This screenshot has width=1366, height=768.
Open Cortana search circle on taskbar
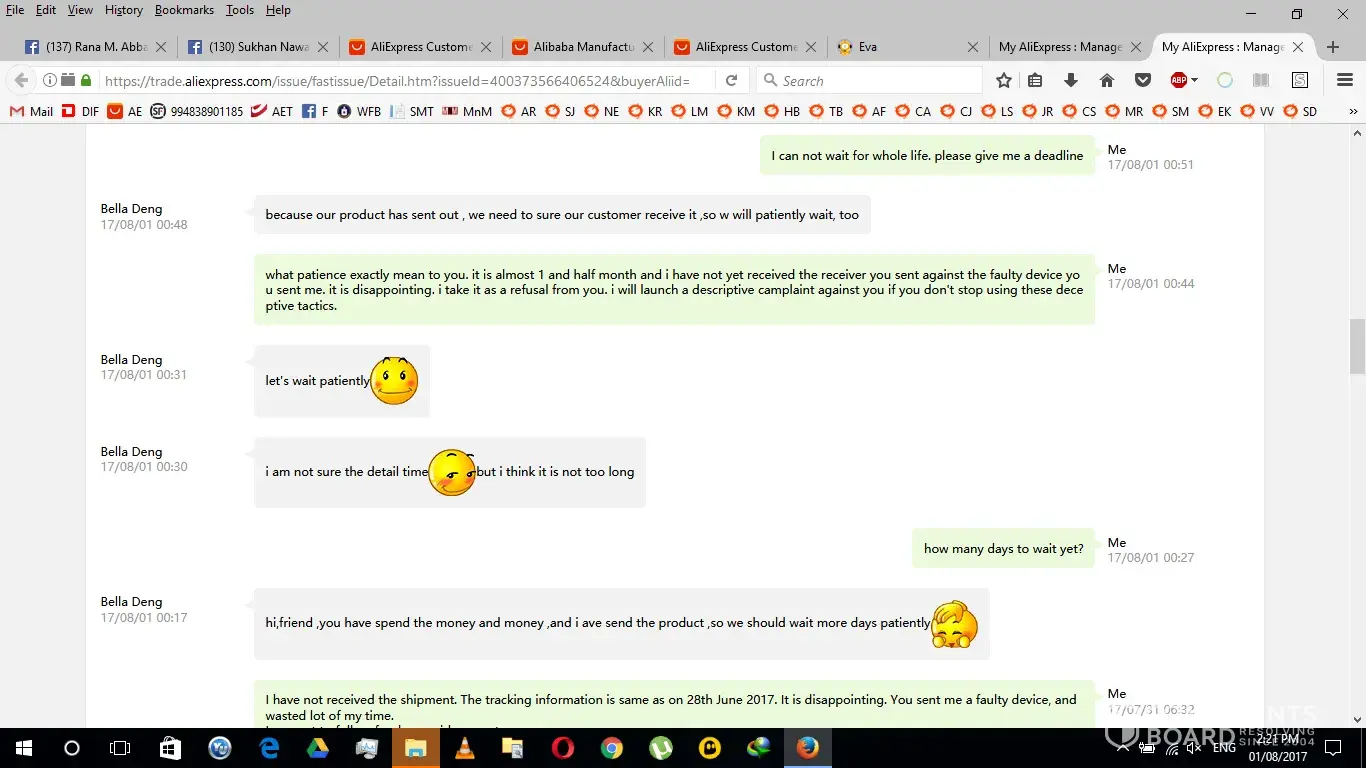(72, 748)
